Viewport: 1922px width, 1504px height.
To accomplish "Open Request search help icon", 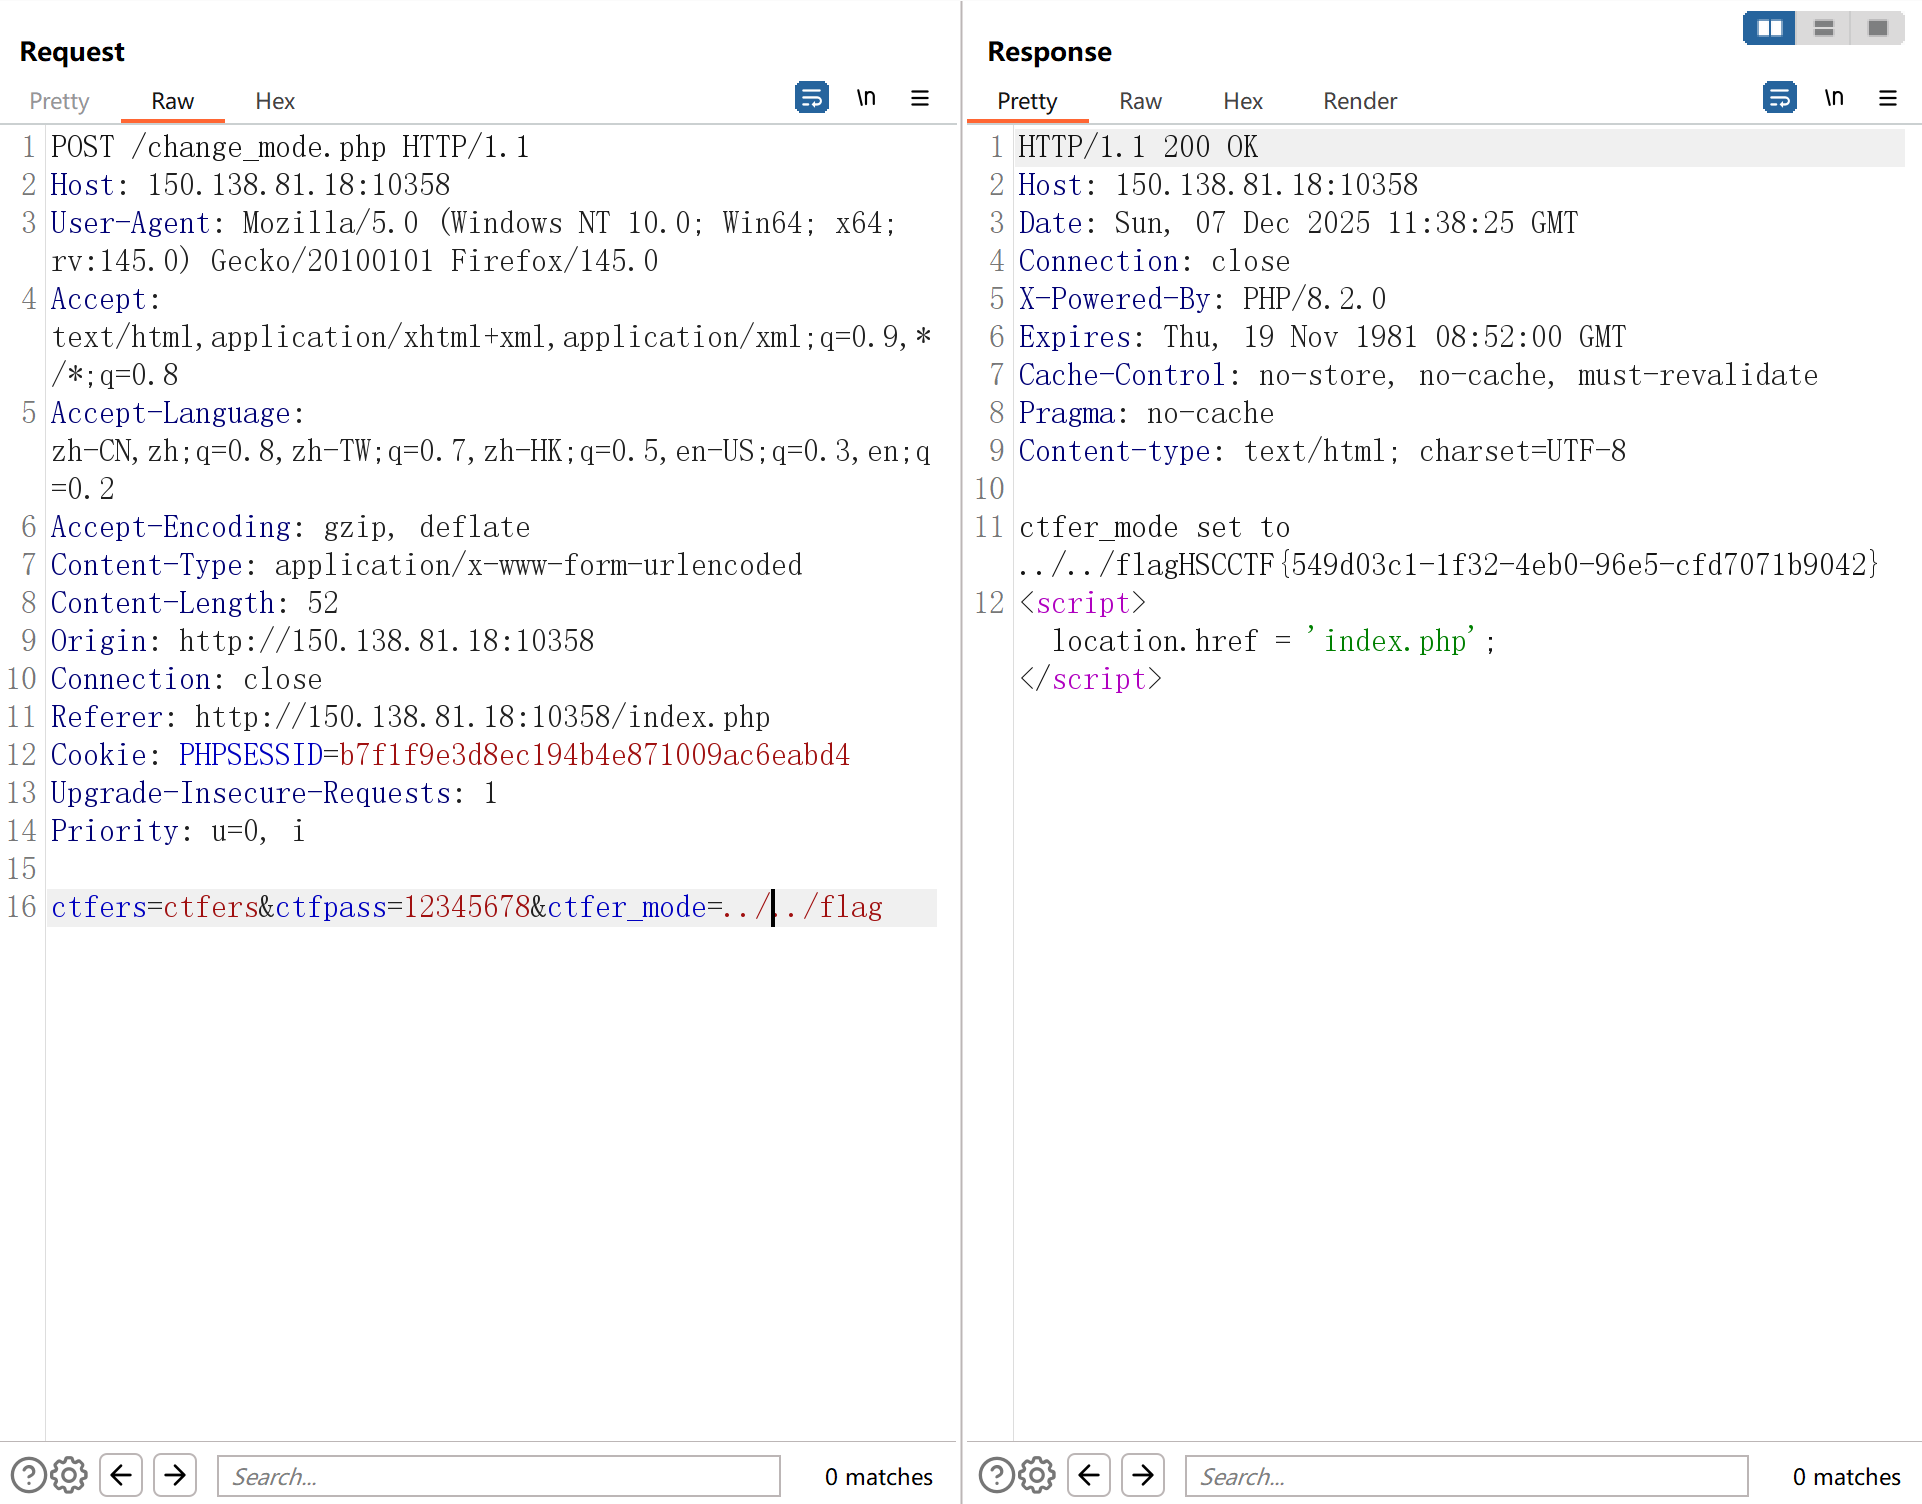I will (x=28, y=1475).
